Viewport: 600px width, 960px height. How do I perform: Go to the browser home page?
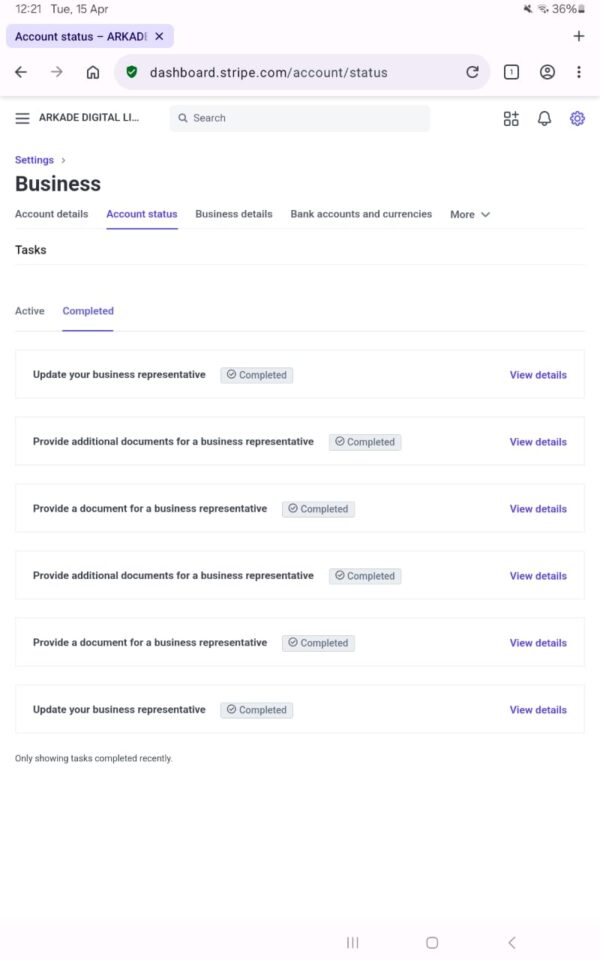click(93, 72)
